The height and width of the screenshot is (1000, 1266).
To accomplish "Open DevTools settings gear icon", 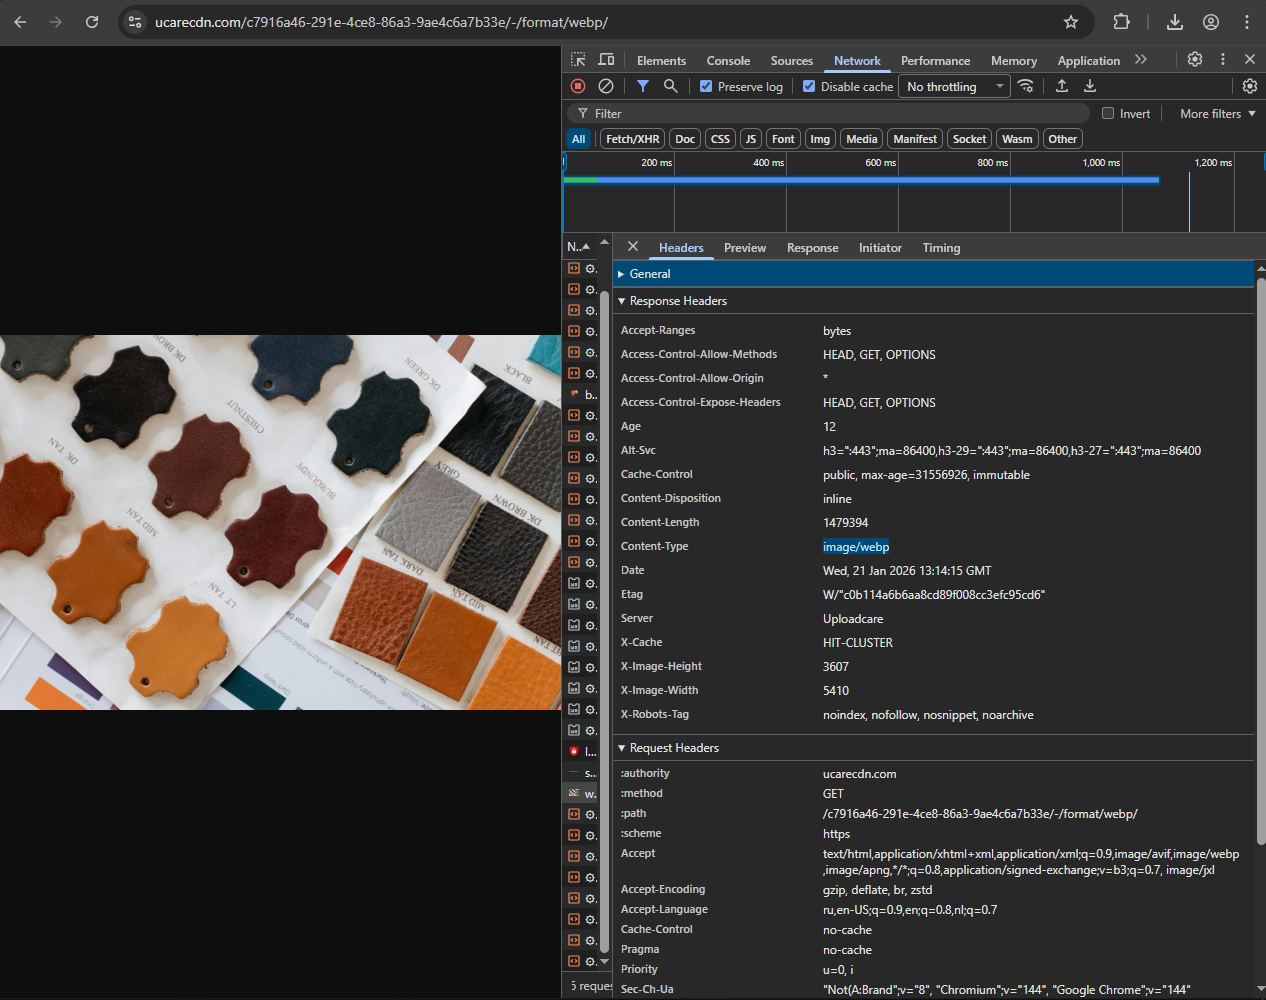I will pyautogui.click(x=1195, y=60).
